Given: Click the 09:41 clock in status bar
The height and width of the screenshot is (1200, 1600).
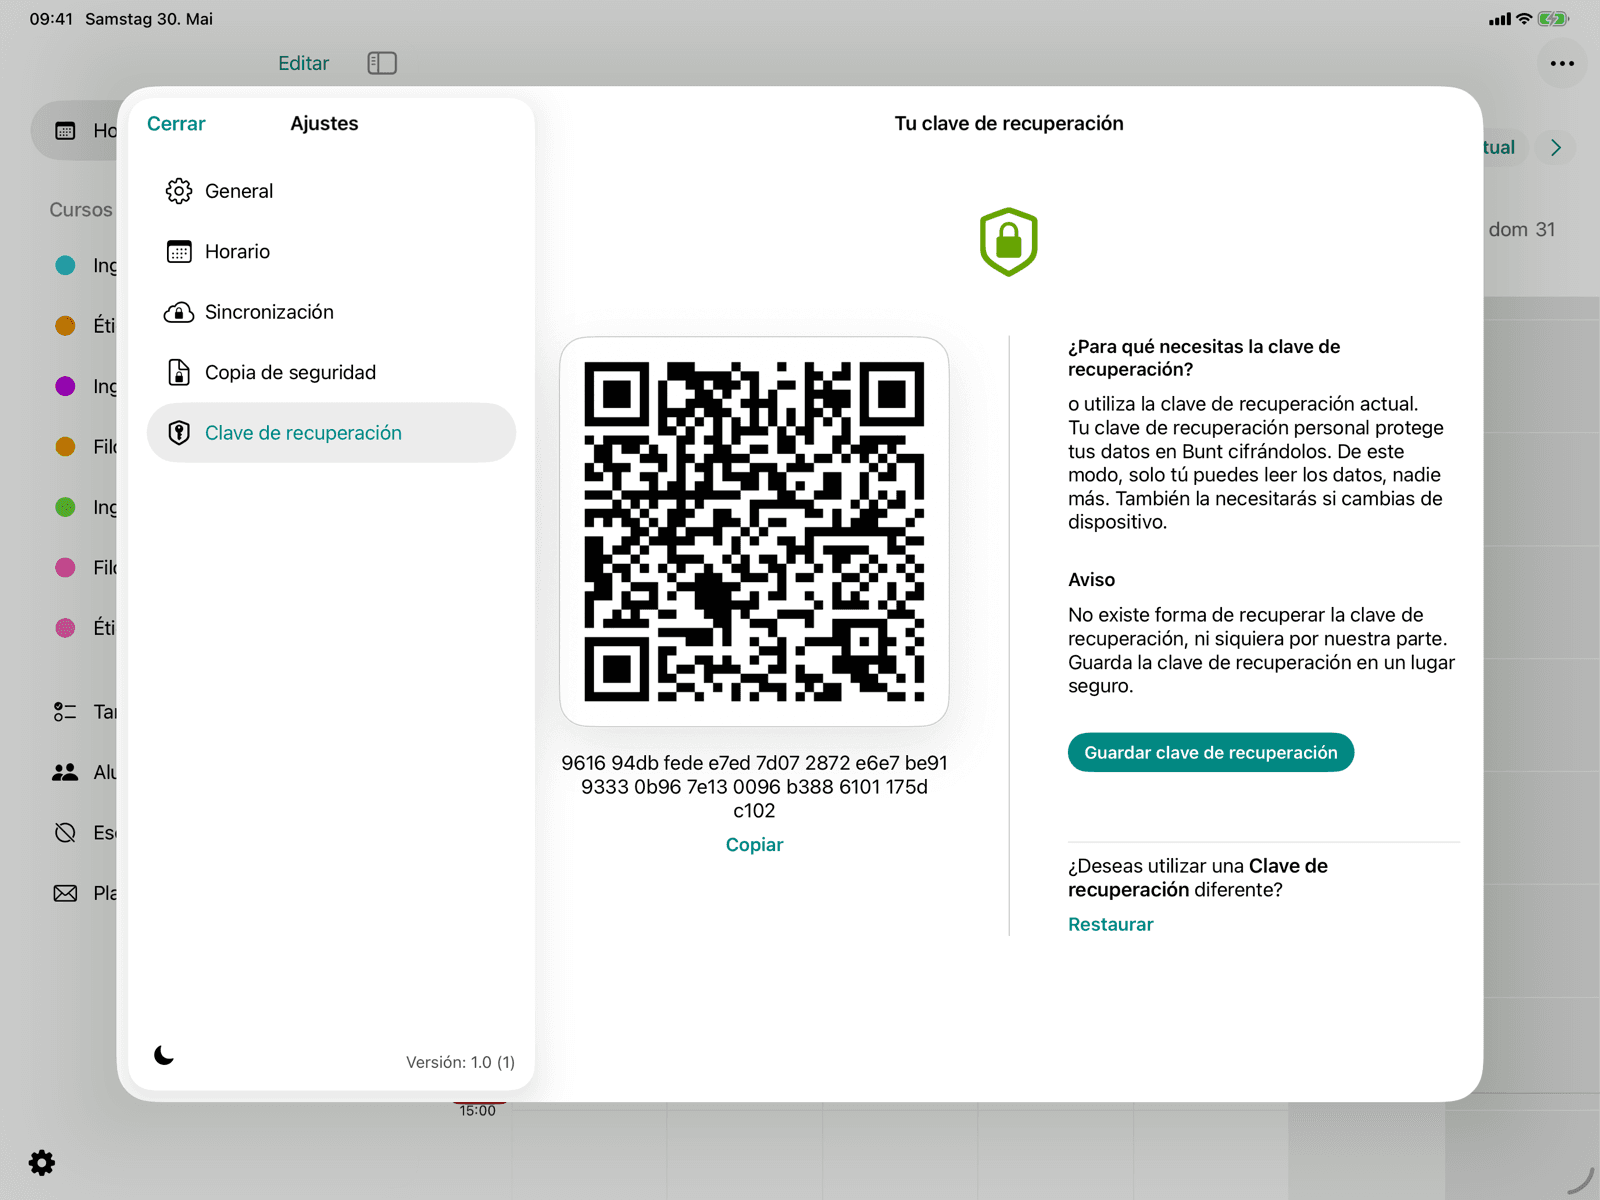Looking at the screenshot, I should point(51,19).
